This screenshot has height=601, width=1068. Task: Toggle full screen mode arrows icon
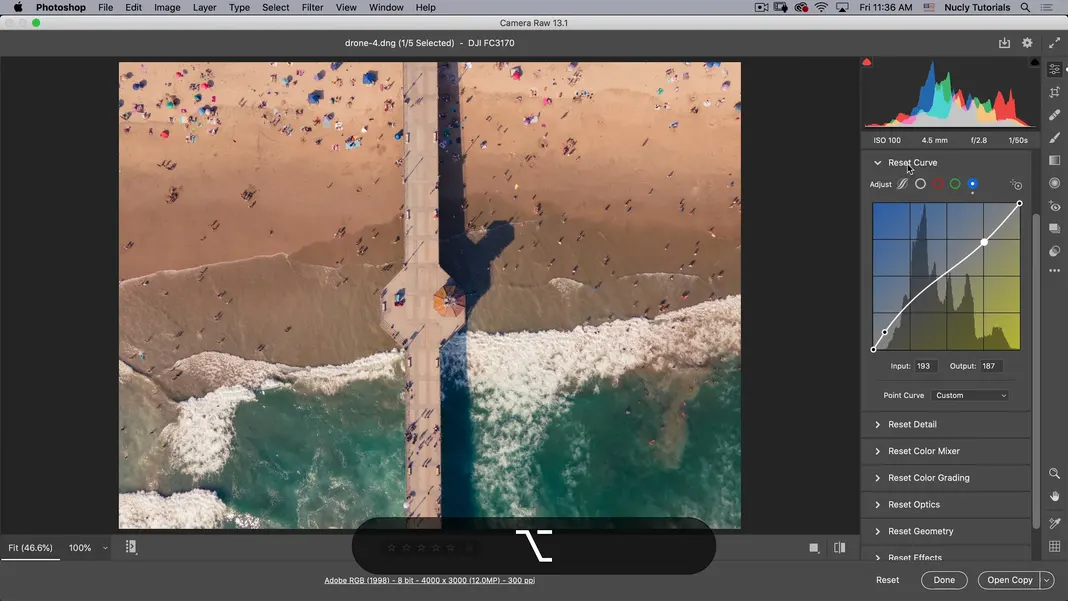(1054, 43)
